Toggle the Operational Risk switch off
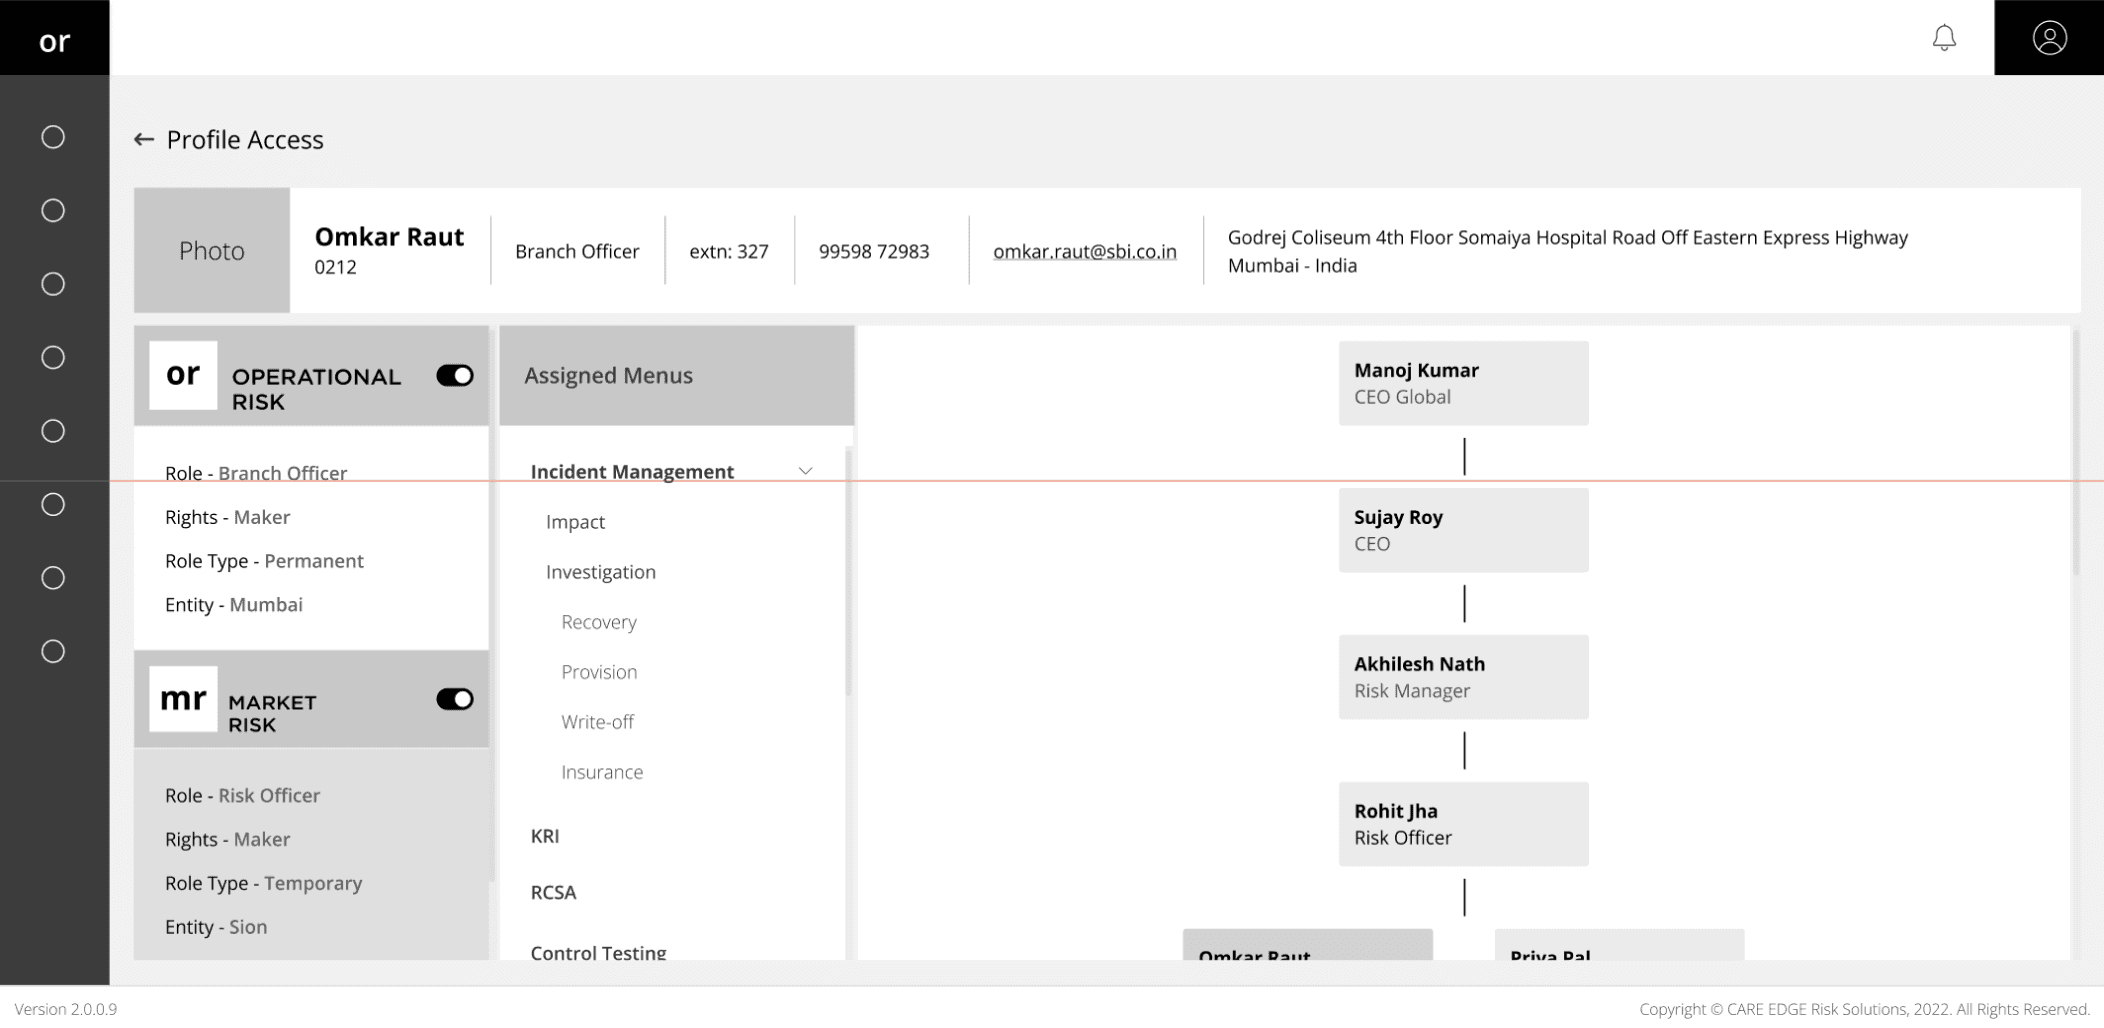This screenshot has height=1028, width=2104. click(455, 375)
